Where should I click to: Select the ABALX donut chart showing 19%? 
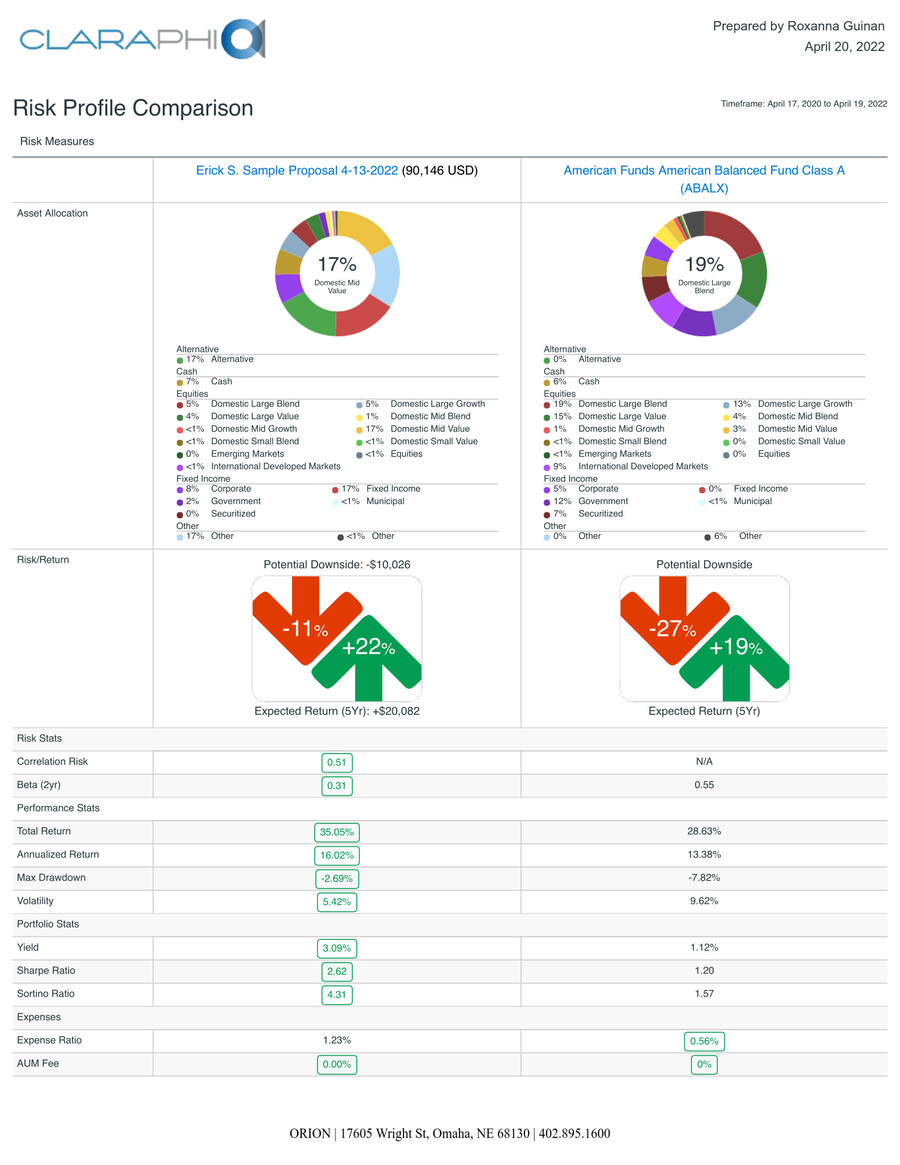704,272
